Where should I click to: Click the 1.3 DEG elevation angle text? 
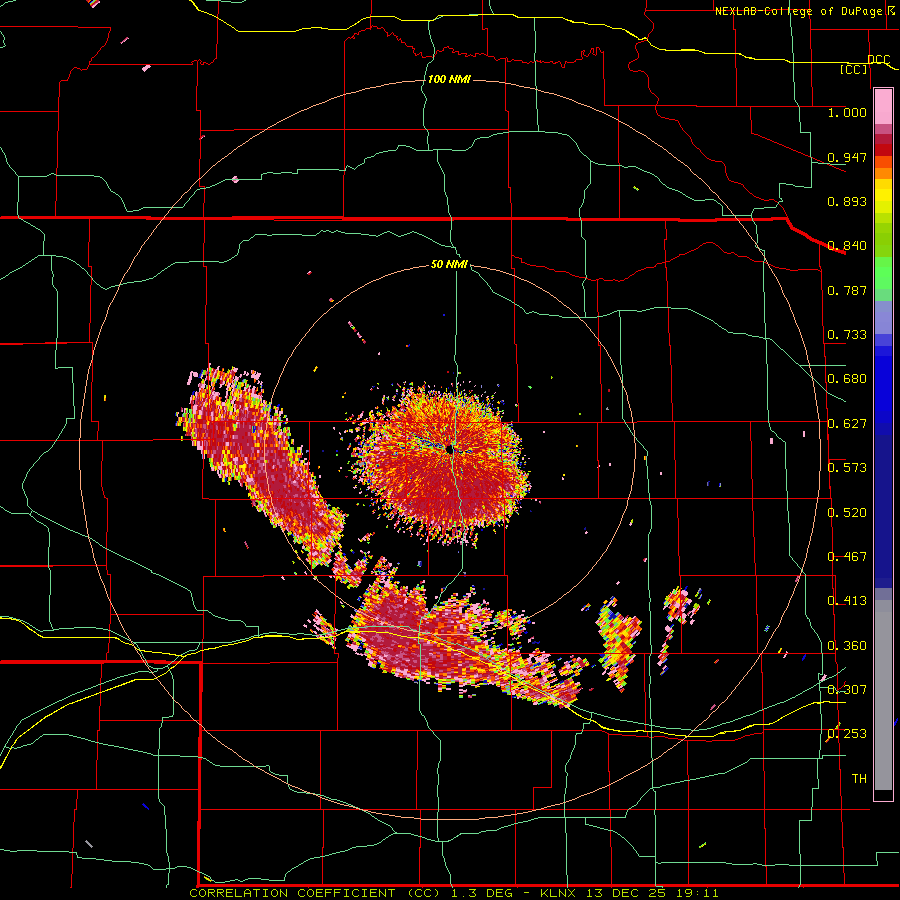483,893
